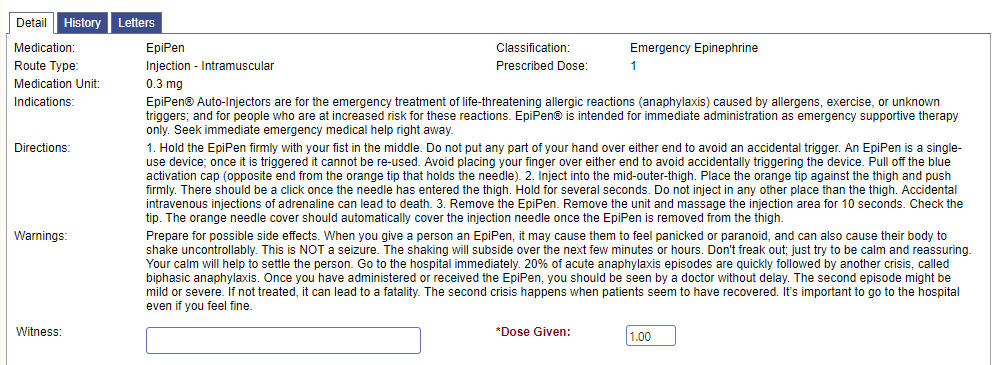Click the Classification label
996x365 pixels.
(x=533, y=48)
